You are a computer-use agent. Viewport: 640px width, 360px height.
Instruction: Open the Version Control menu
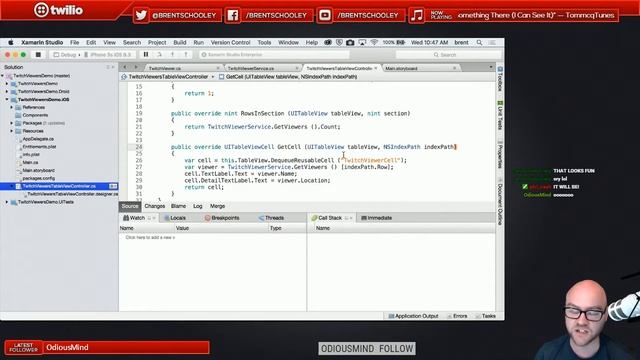pos(230,42)
